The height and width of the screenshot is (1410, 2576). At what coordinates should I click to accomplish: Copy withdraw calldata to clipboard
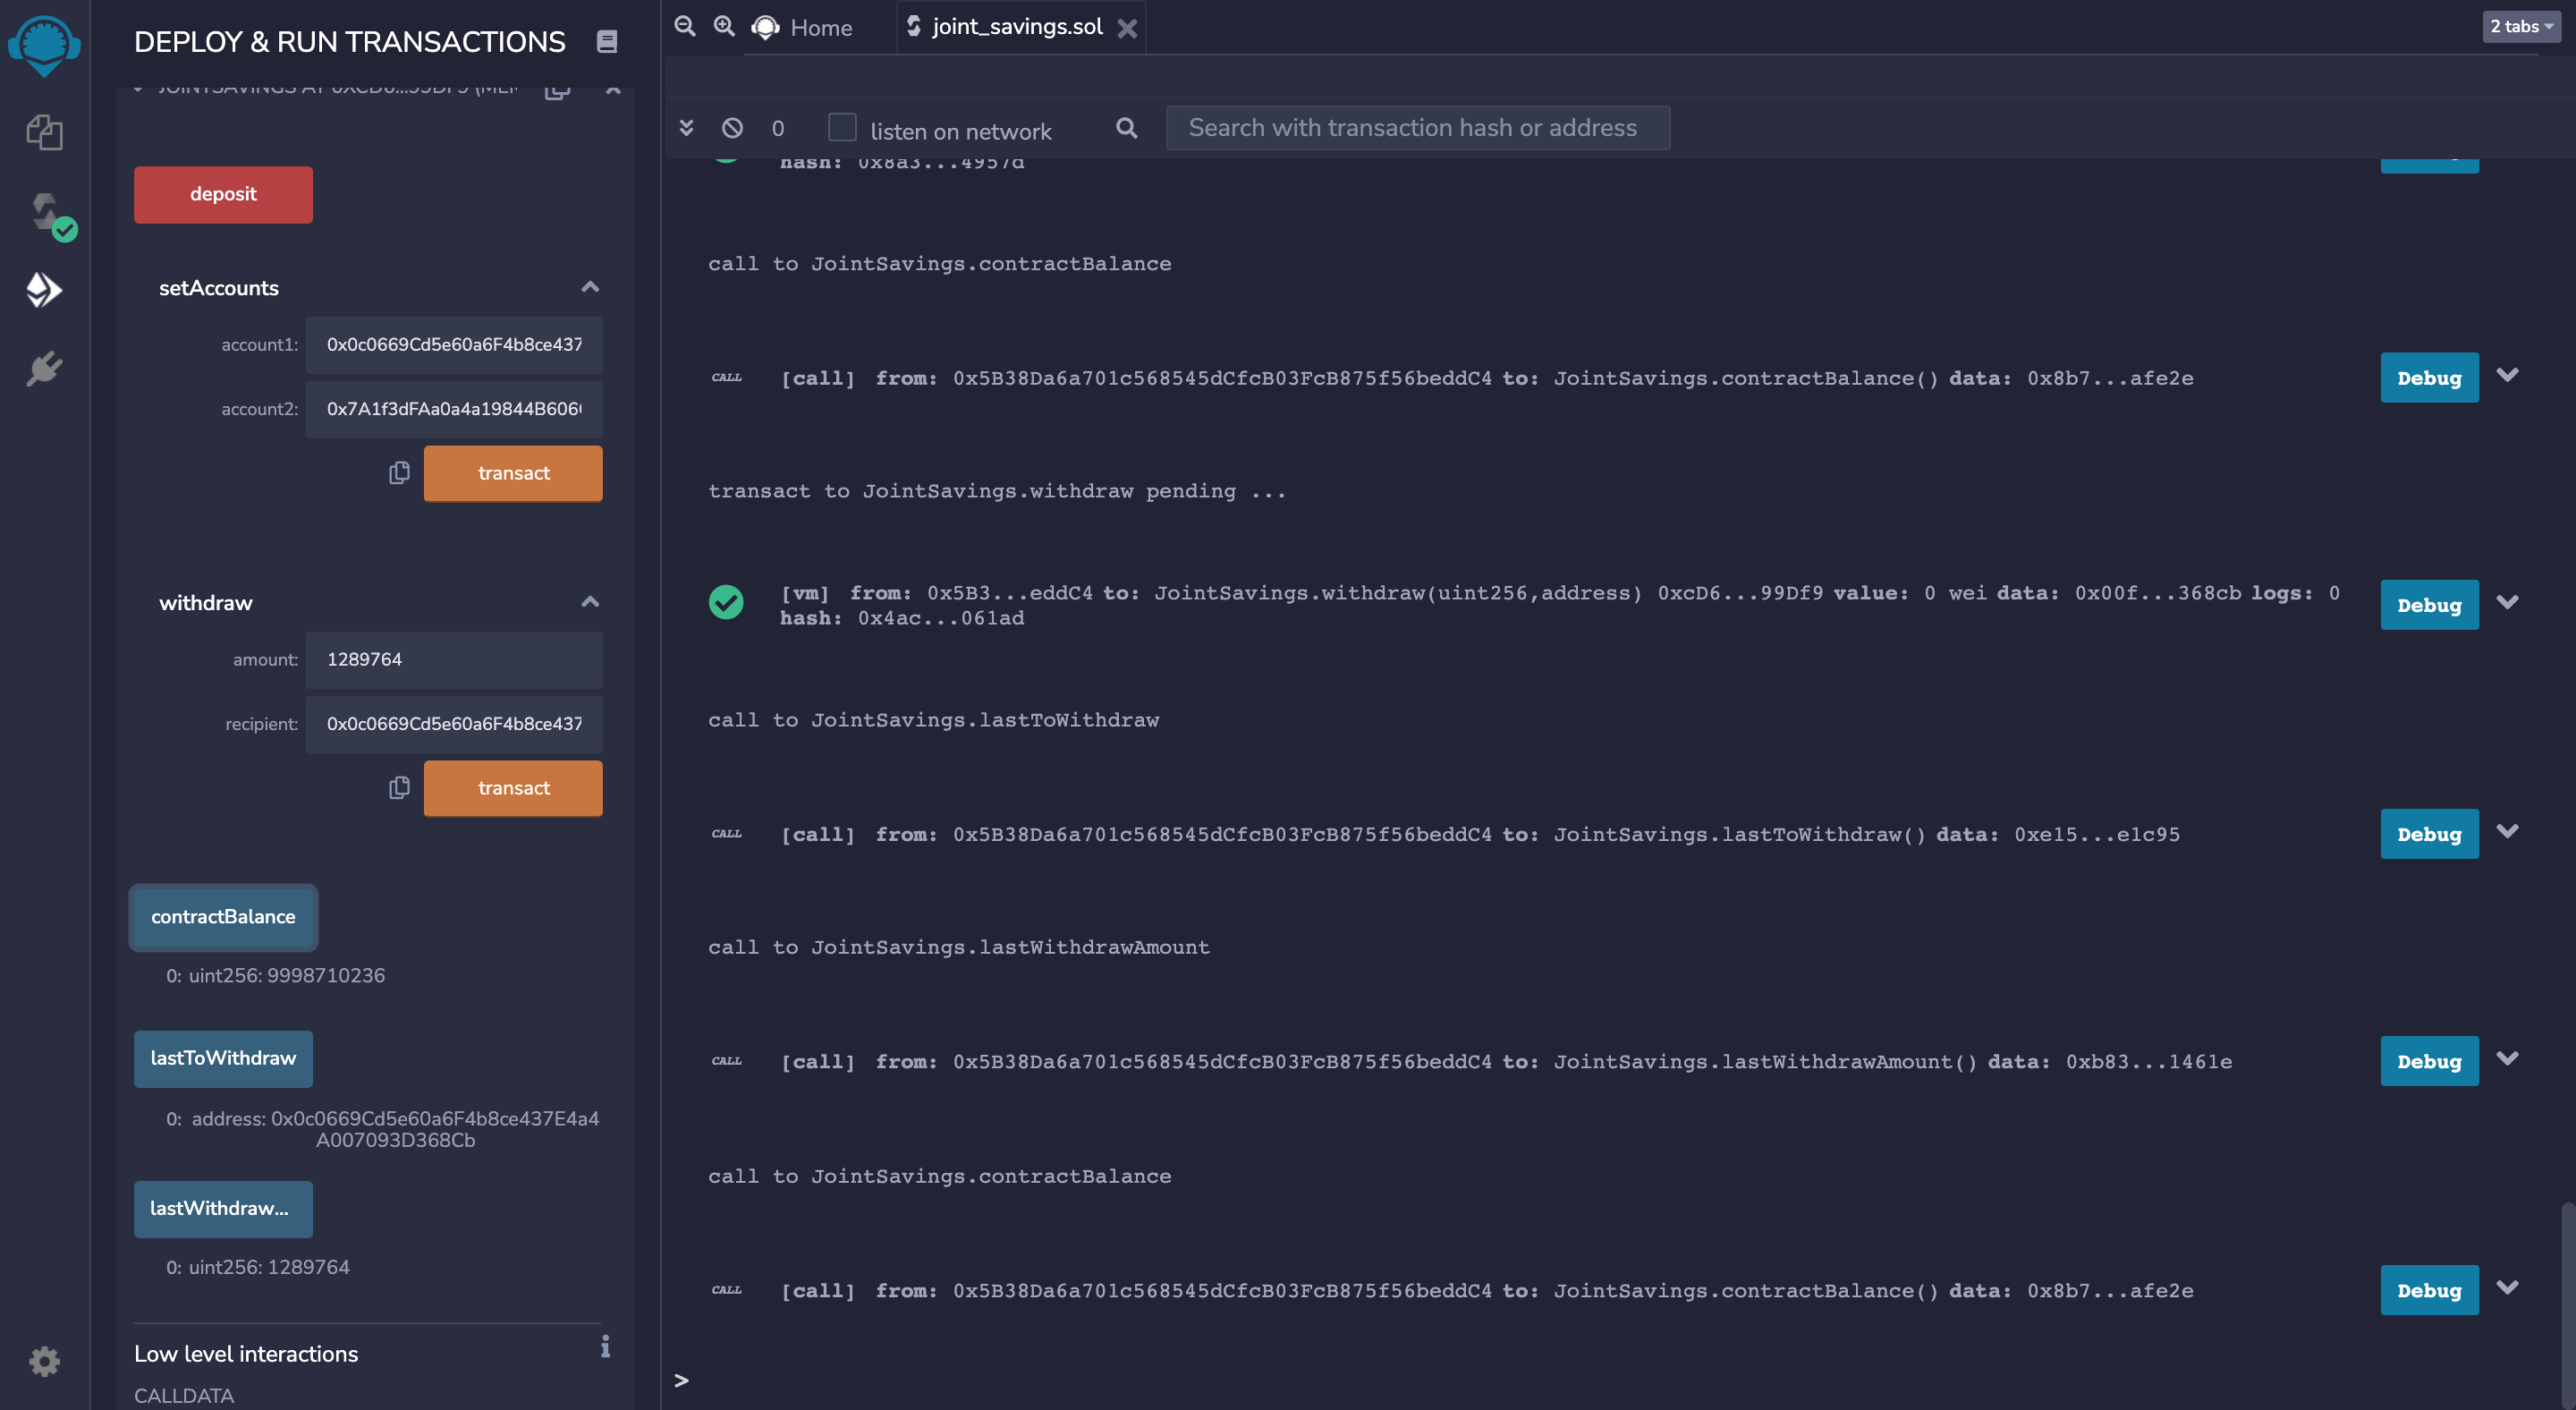[399, 788]
